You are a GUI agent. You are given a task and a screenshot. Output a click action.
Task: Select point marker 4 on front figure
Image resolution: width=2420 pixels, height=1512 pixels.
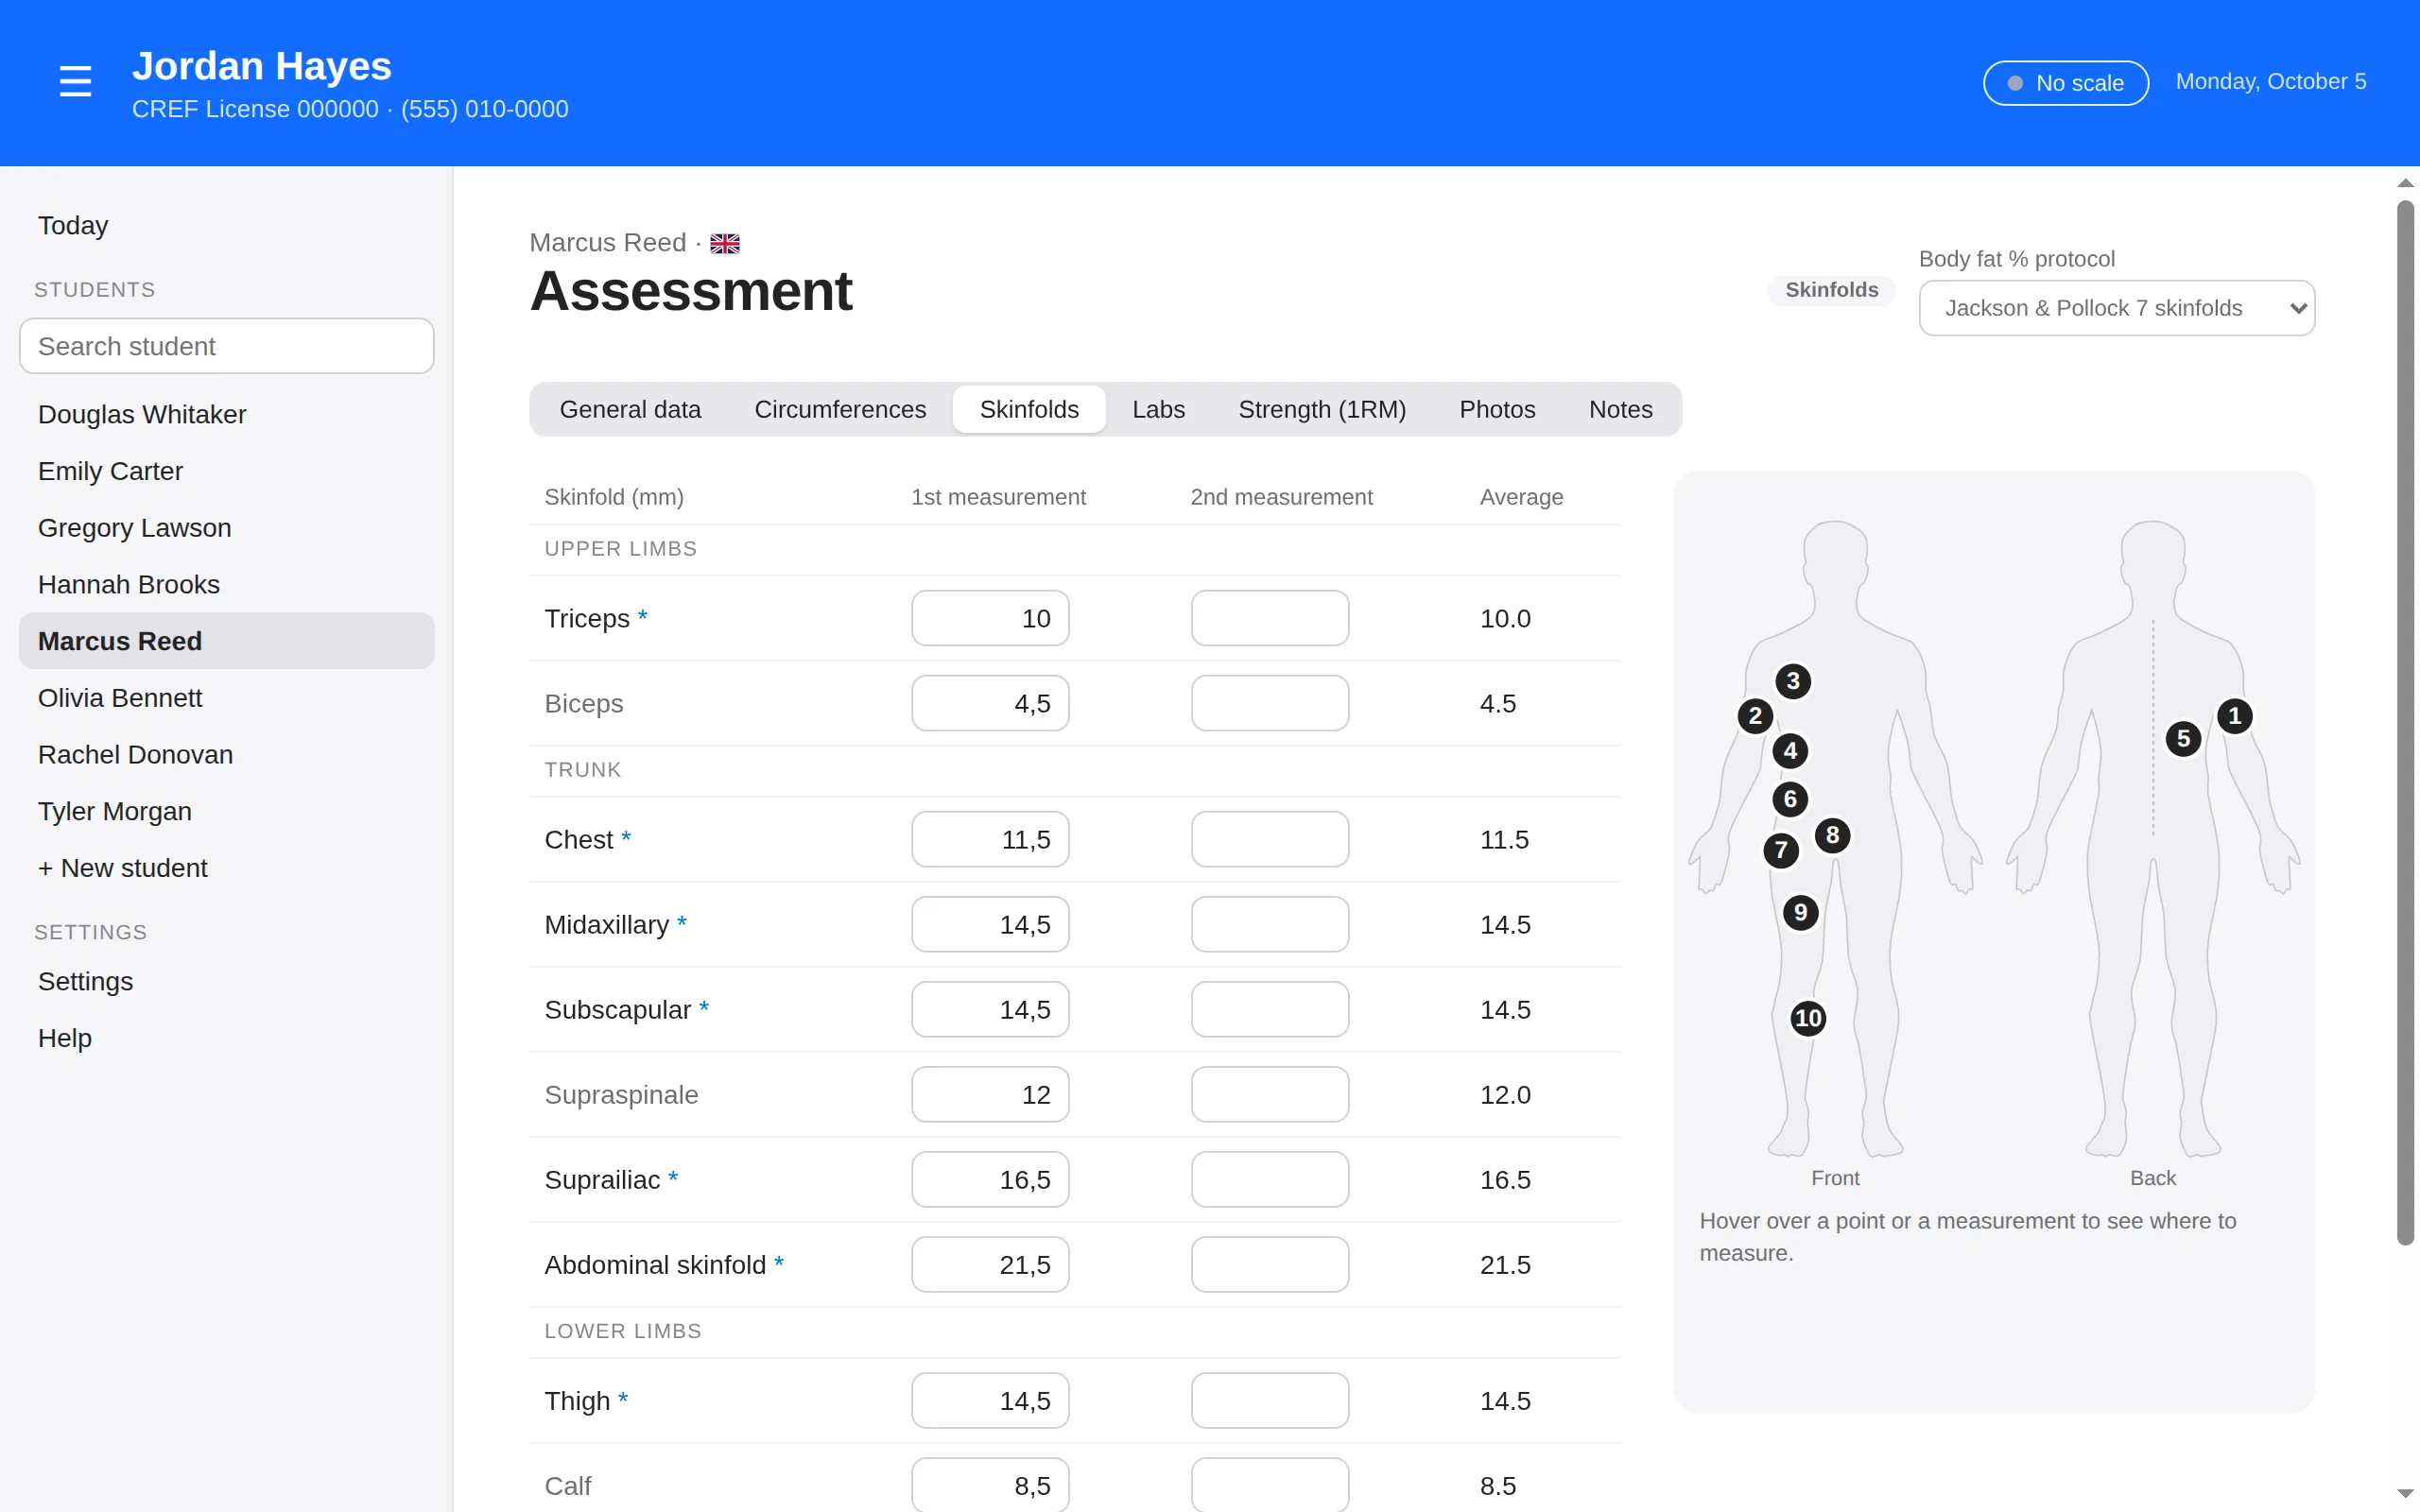tap(1790, 751)
